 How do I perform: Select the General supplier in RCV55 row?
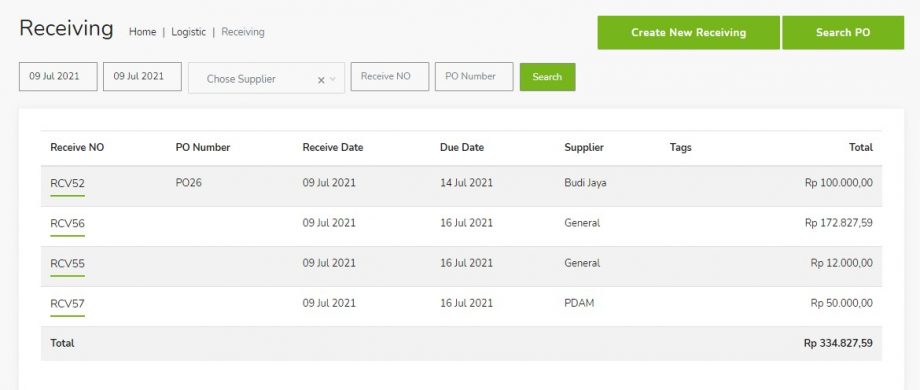582,263
